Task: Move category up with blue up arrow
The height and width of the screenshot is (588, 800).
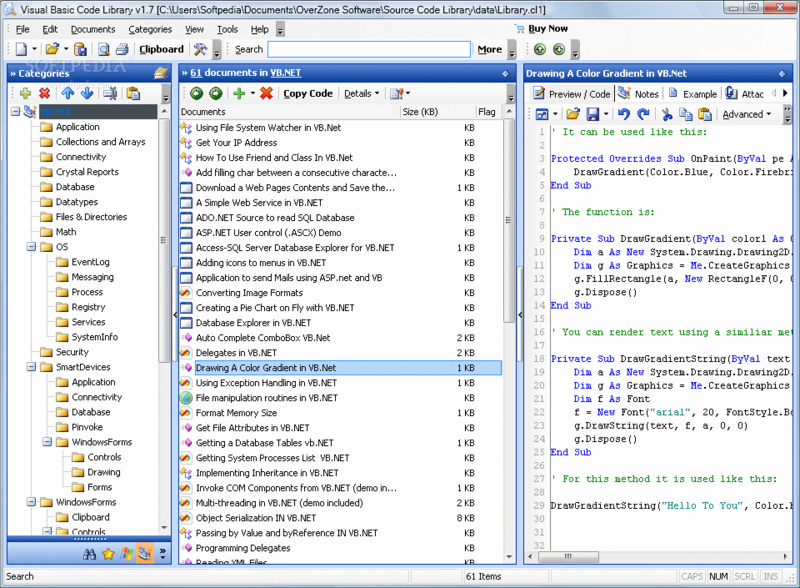Action: click(67, 93)
